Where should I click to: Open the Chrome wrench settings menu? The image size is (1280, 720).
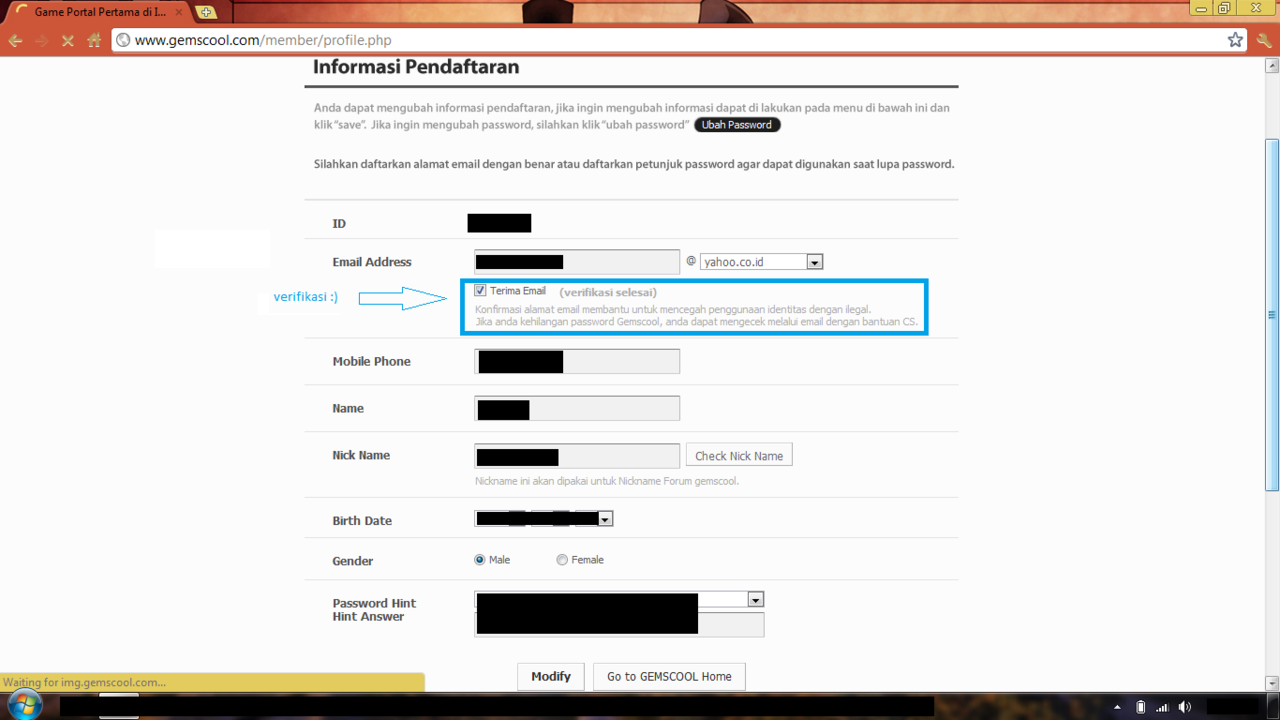pos(1264,41)
